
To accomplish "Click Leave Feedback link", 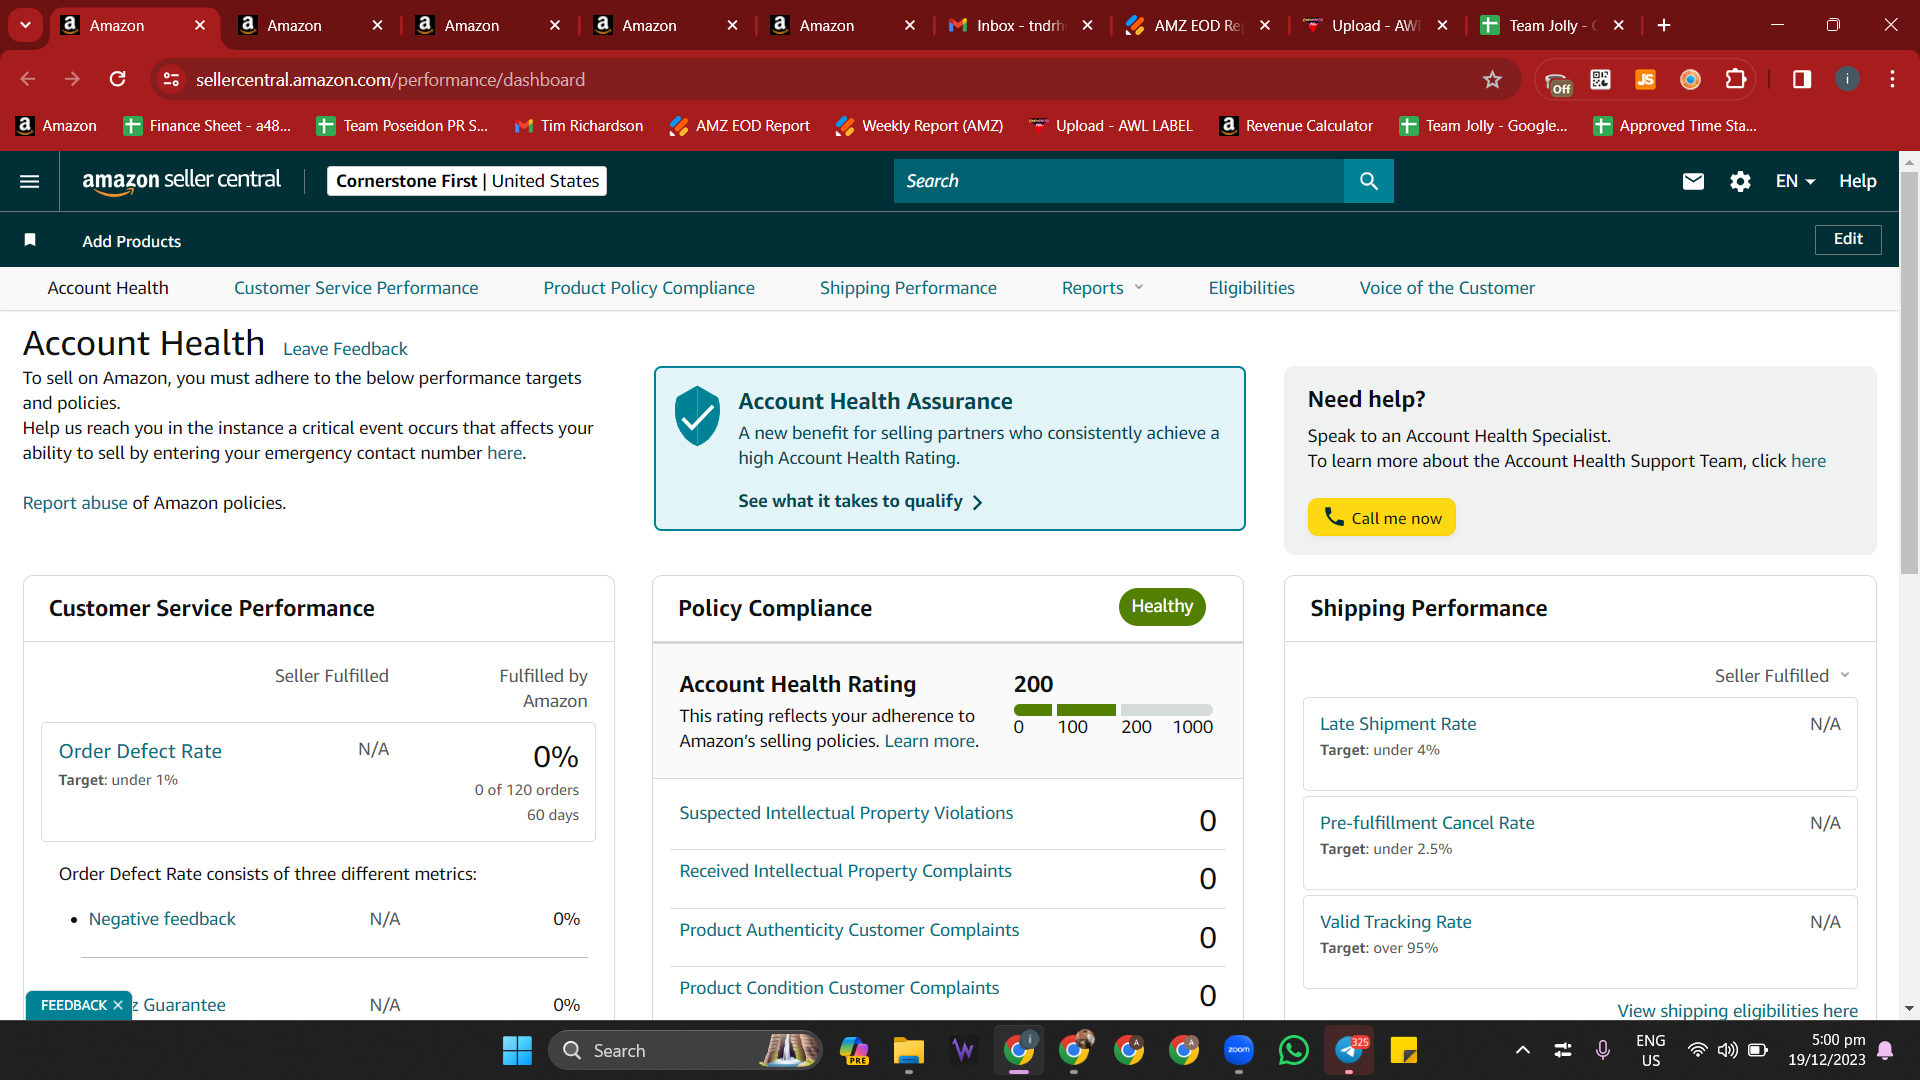I will coord(345,349).
